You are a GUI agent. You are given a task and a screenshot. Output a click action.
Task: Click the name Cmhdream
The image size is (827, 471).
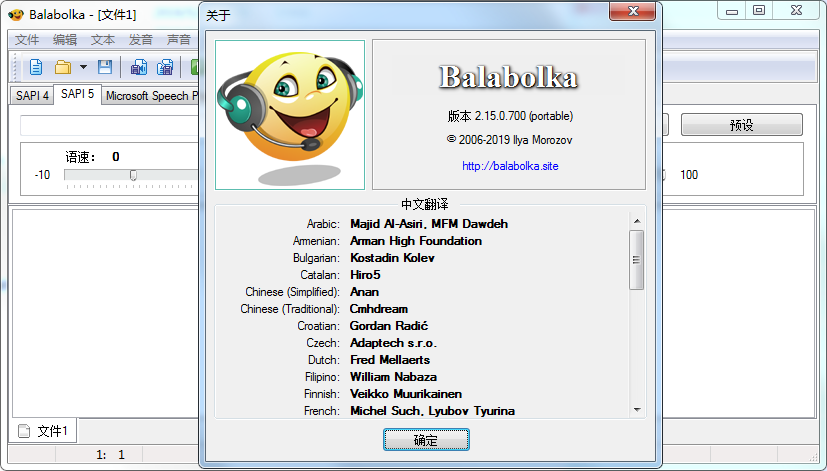pyautogui.click(x=379, y=309)
